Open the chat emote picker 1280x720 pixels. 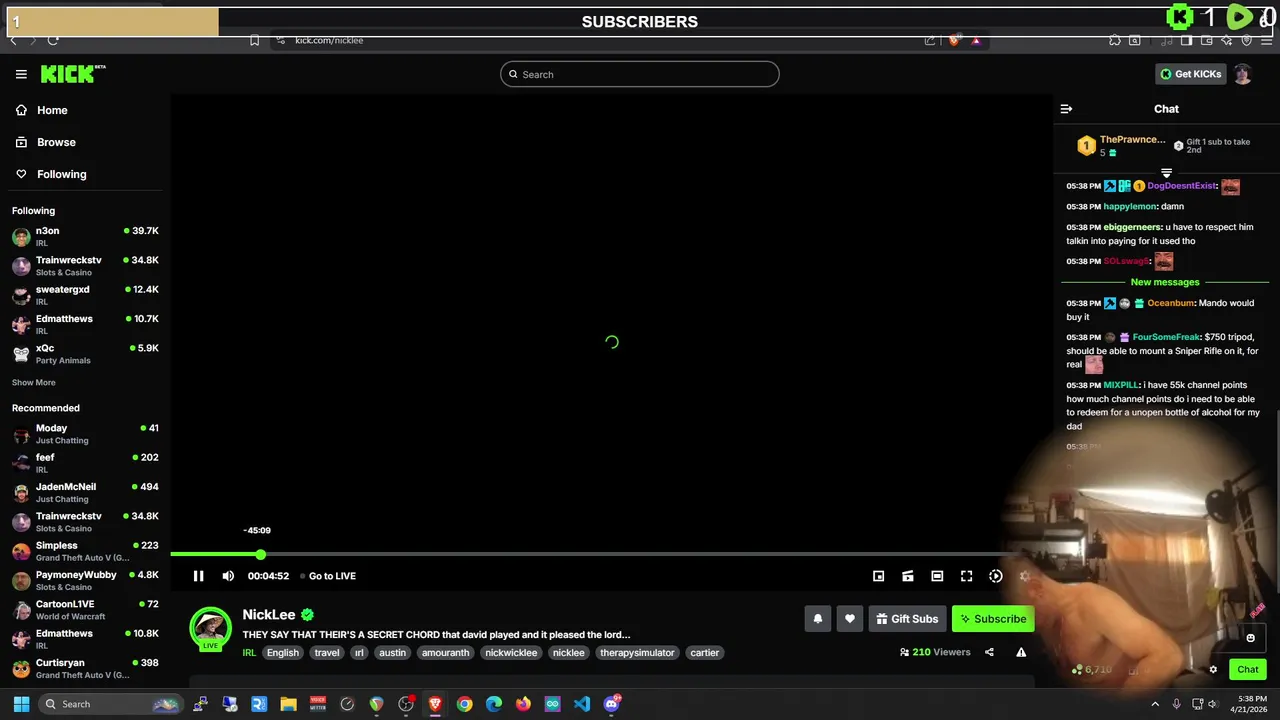point(1250,638)
